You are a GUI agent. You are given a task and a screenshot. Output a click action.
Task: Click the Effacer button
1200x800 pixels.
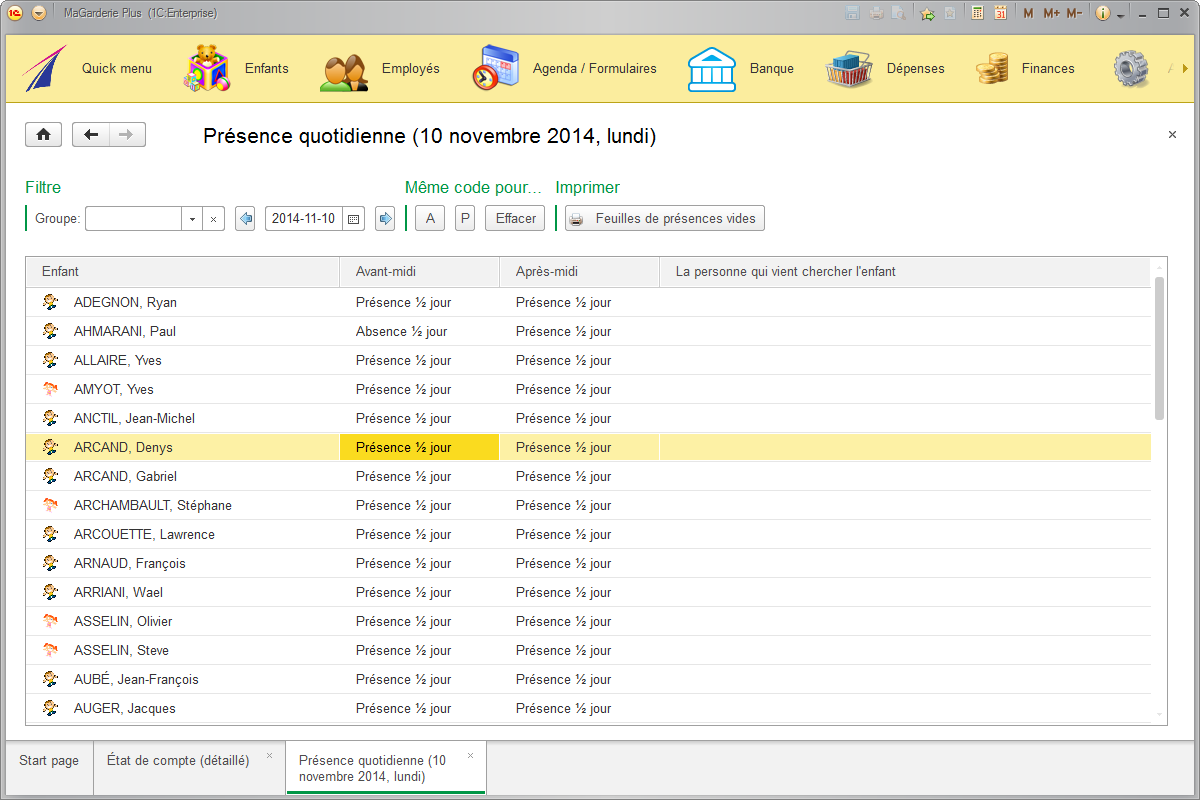pos(515,218)
